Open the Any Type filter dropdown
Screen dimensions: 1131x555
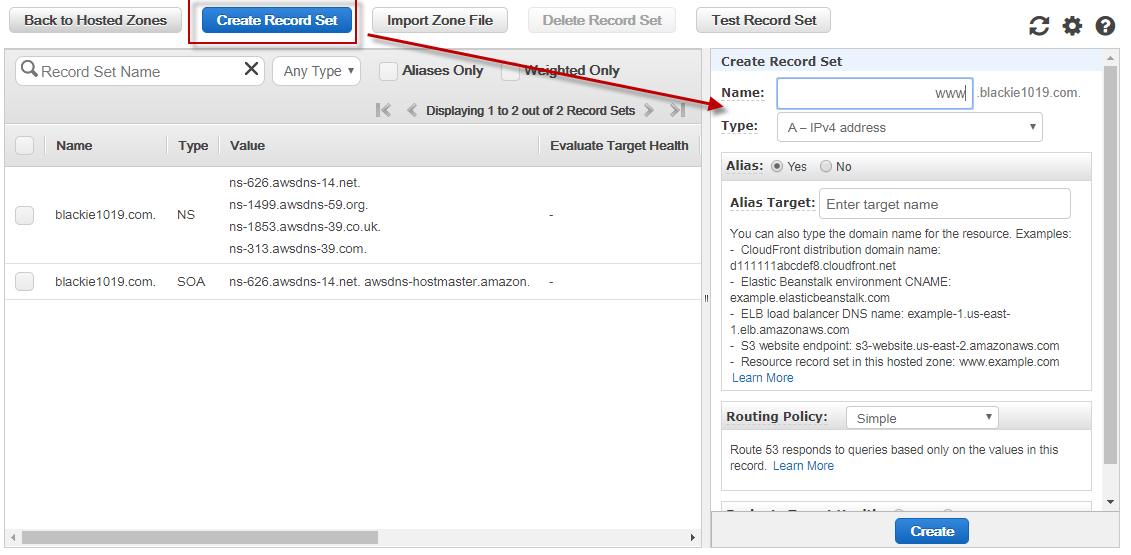point(316,71)
